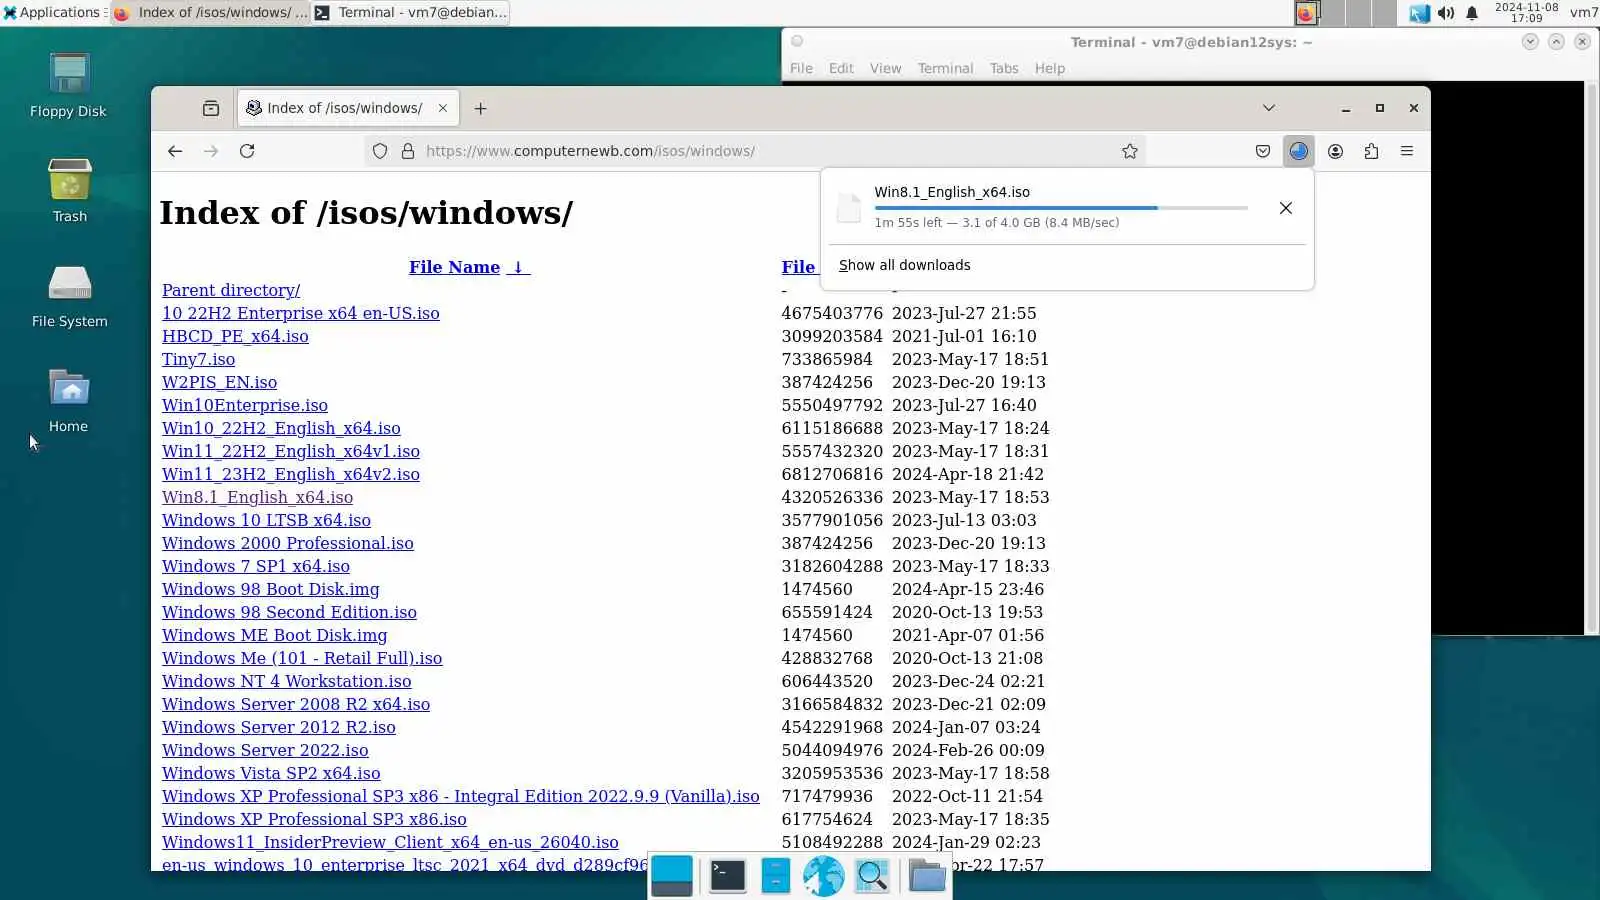Toggle the Firefox downloads panel button
1600x900 pixels.
(1299, 151)
